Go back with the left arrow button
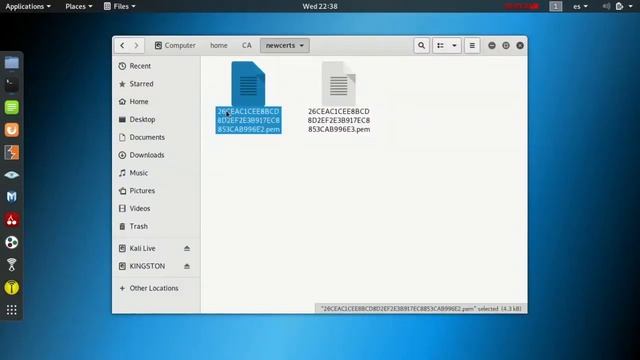Image resolution: width=640 pixels, height=360 pixels. 122,45
